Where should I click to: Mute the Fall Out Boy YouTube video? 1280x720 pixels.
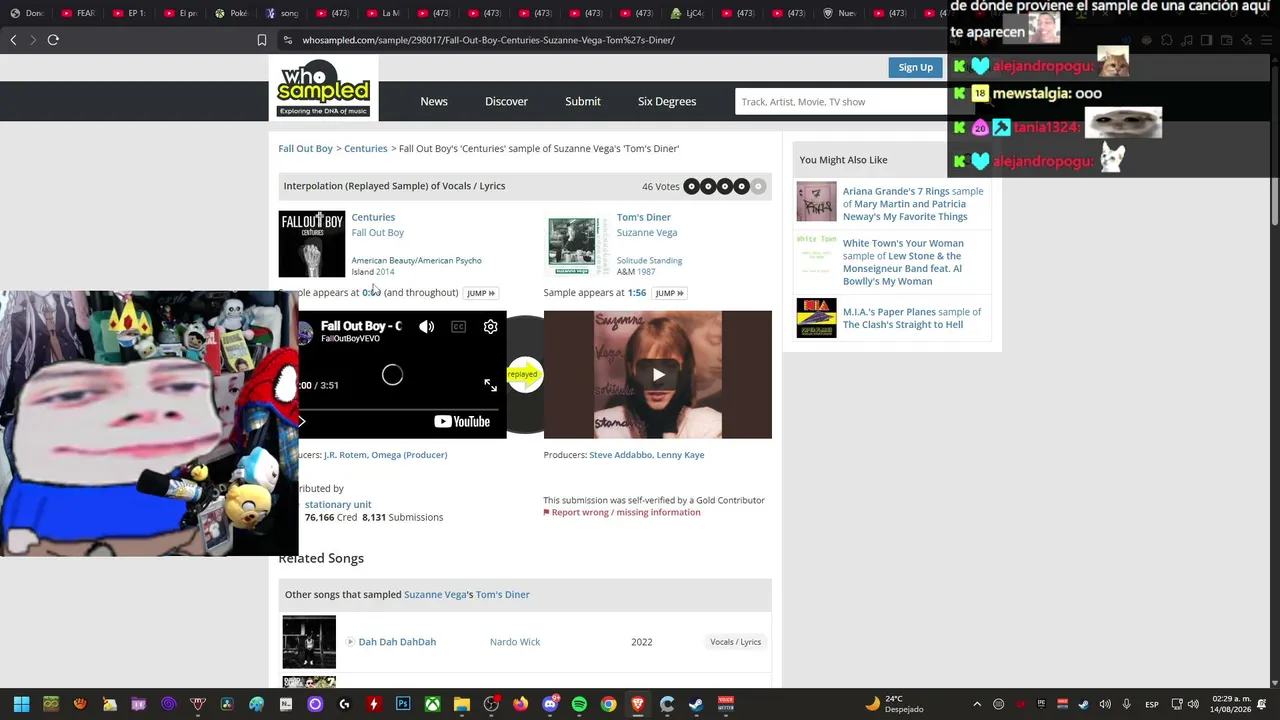coord(426,327)
